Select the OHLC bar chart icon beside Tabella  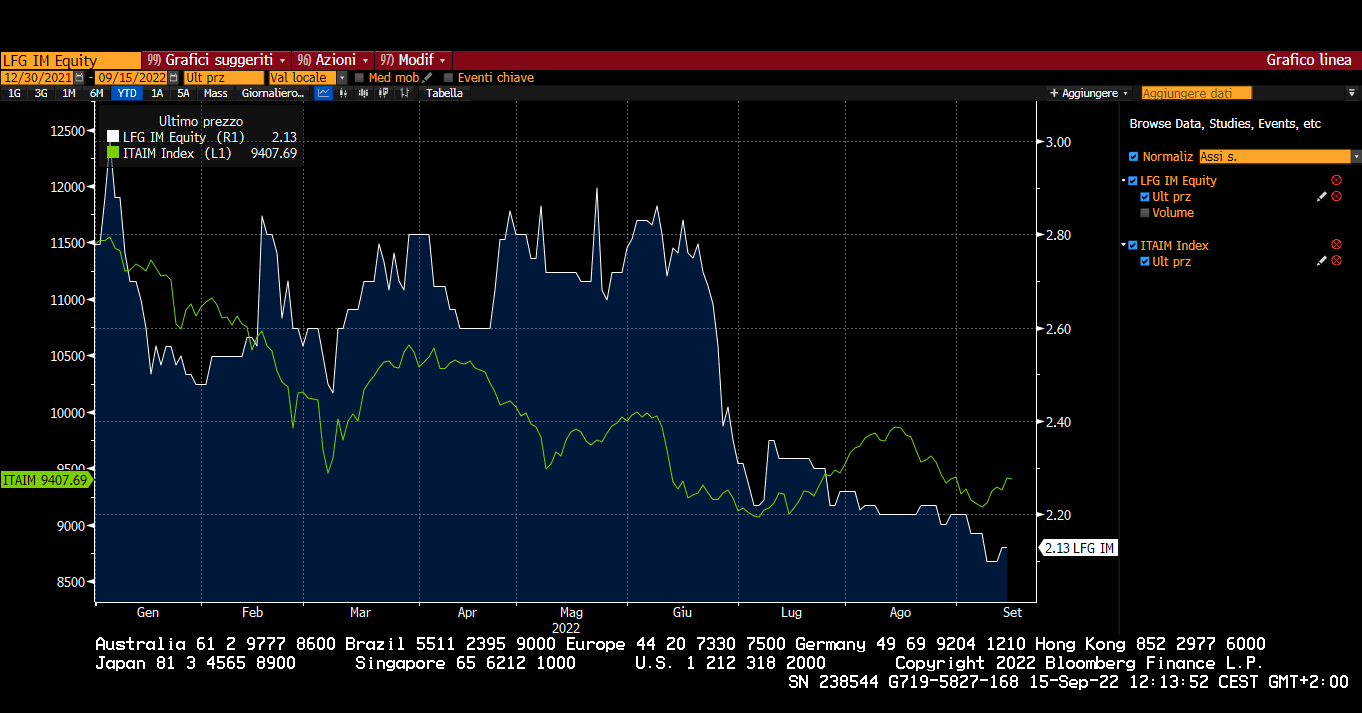(404, 93)
